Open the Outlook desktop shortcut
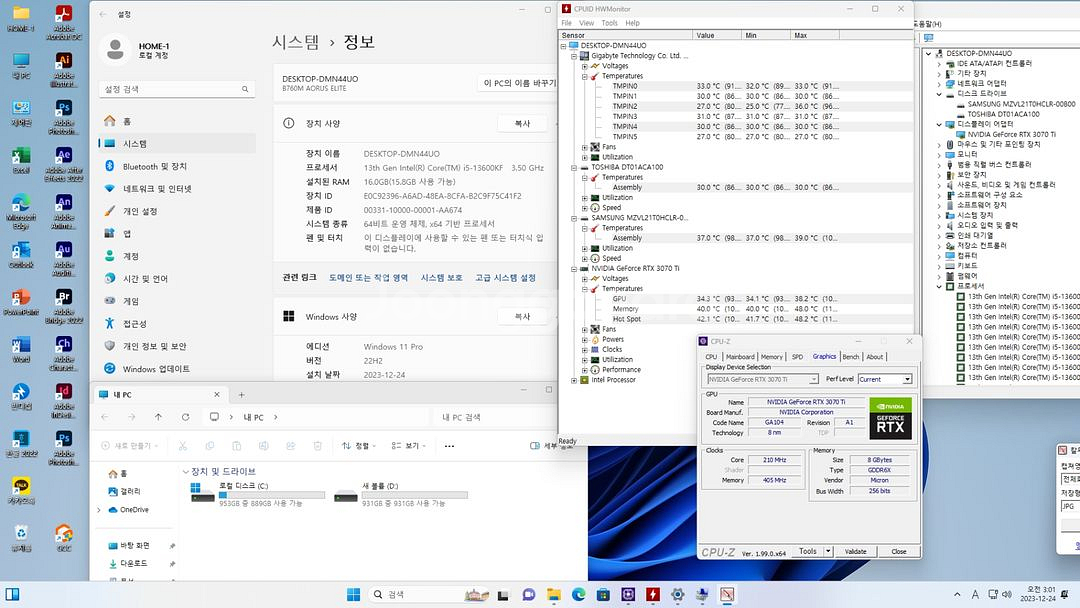The image size is (1080, 608). (21, 254)
